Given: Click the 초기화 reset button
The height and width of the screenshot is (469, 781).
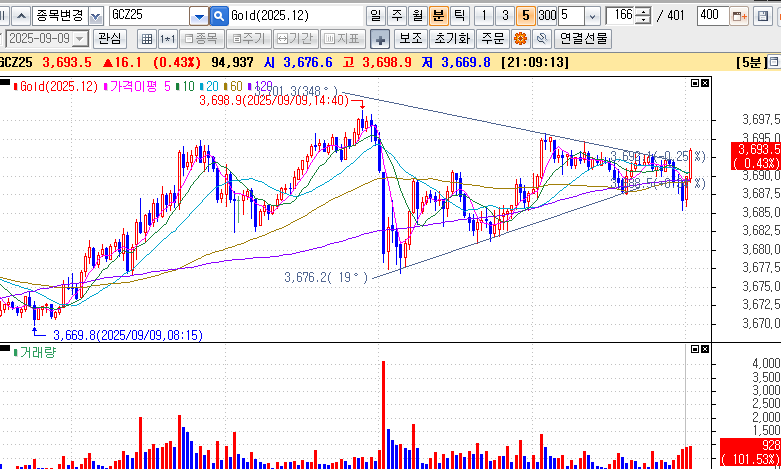Looking at the screenshot, I should pos(450,39).
